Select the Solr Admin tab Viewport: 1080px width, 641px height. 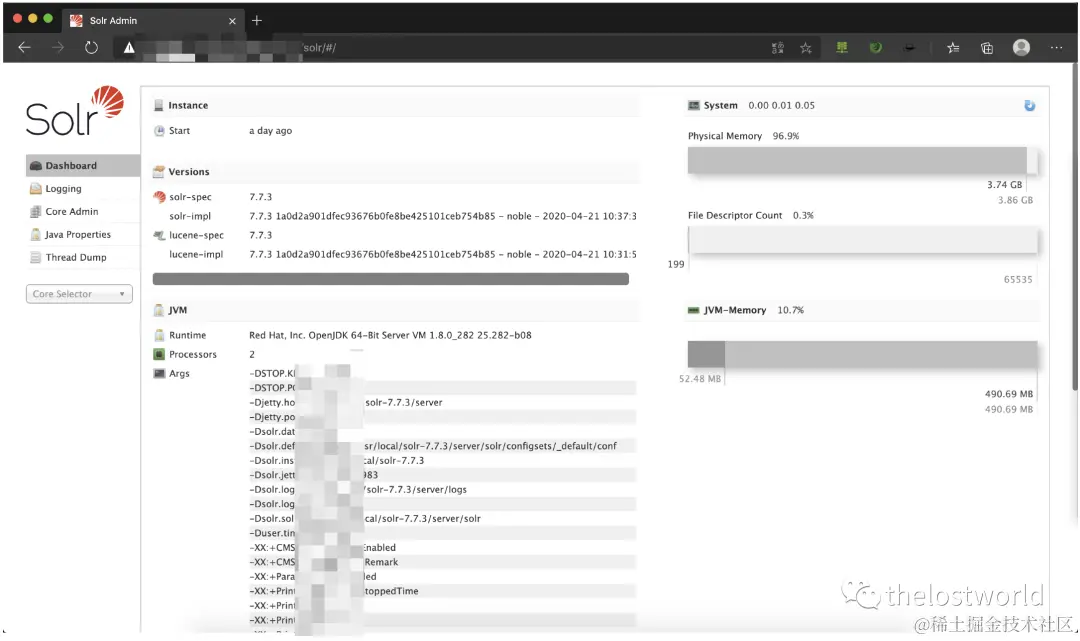152,21
